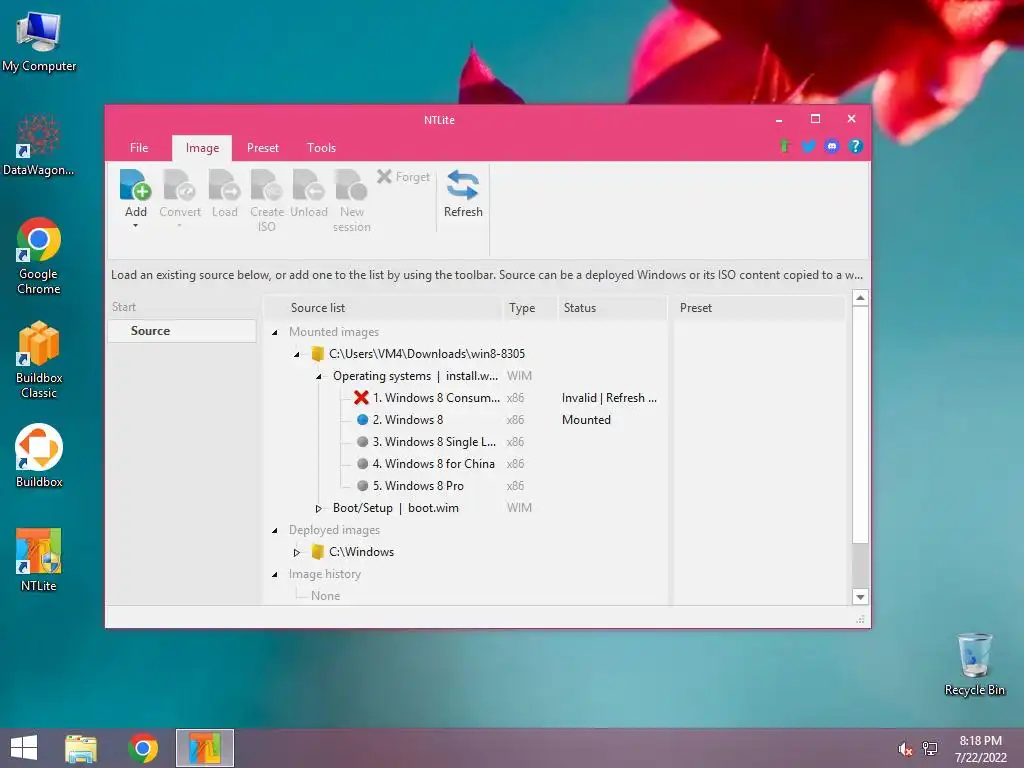The height and width of the screenshot is (768, 1024).
Task: Click the taskbar clock showing 8:18 PM
Action: coord(980,749)
